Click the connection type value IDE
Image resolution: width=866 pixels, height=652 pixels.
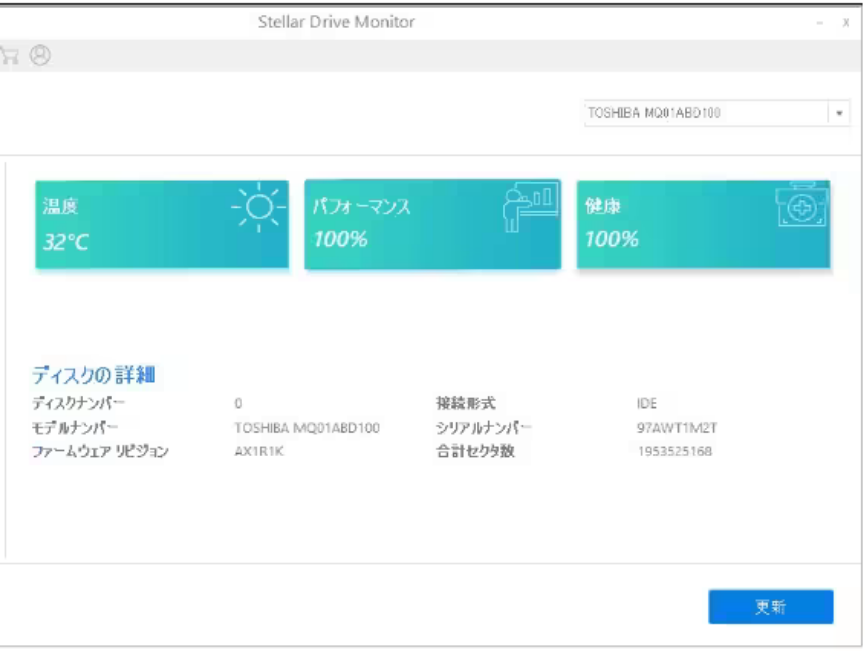pyautogui.click(x=646, y=404)
